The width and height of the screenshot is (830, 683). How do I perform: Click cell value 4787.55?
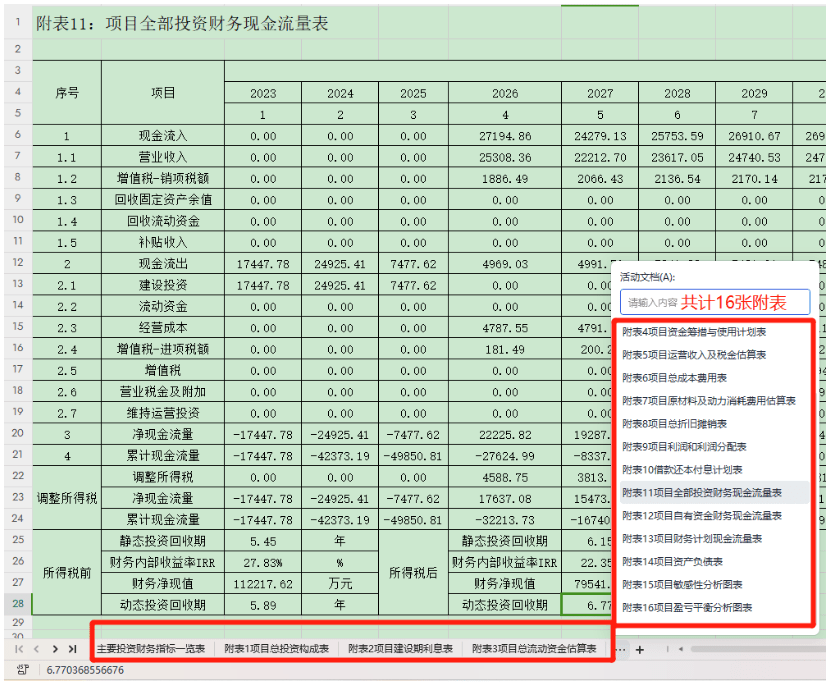tap(505, 328)
